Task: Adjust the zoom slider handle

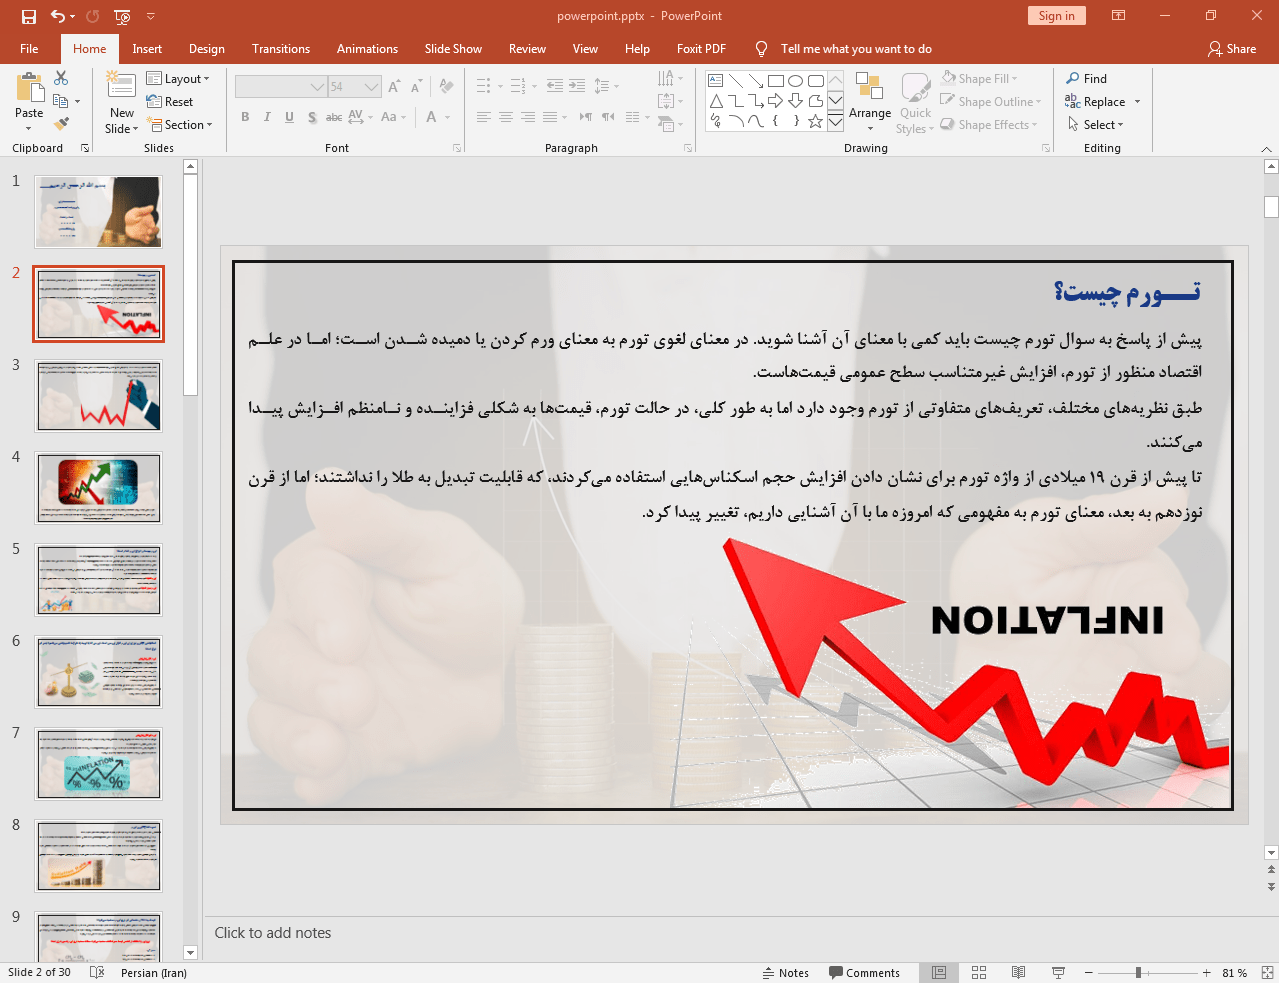Action: click(1138, 973)
